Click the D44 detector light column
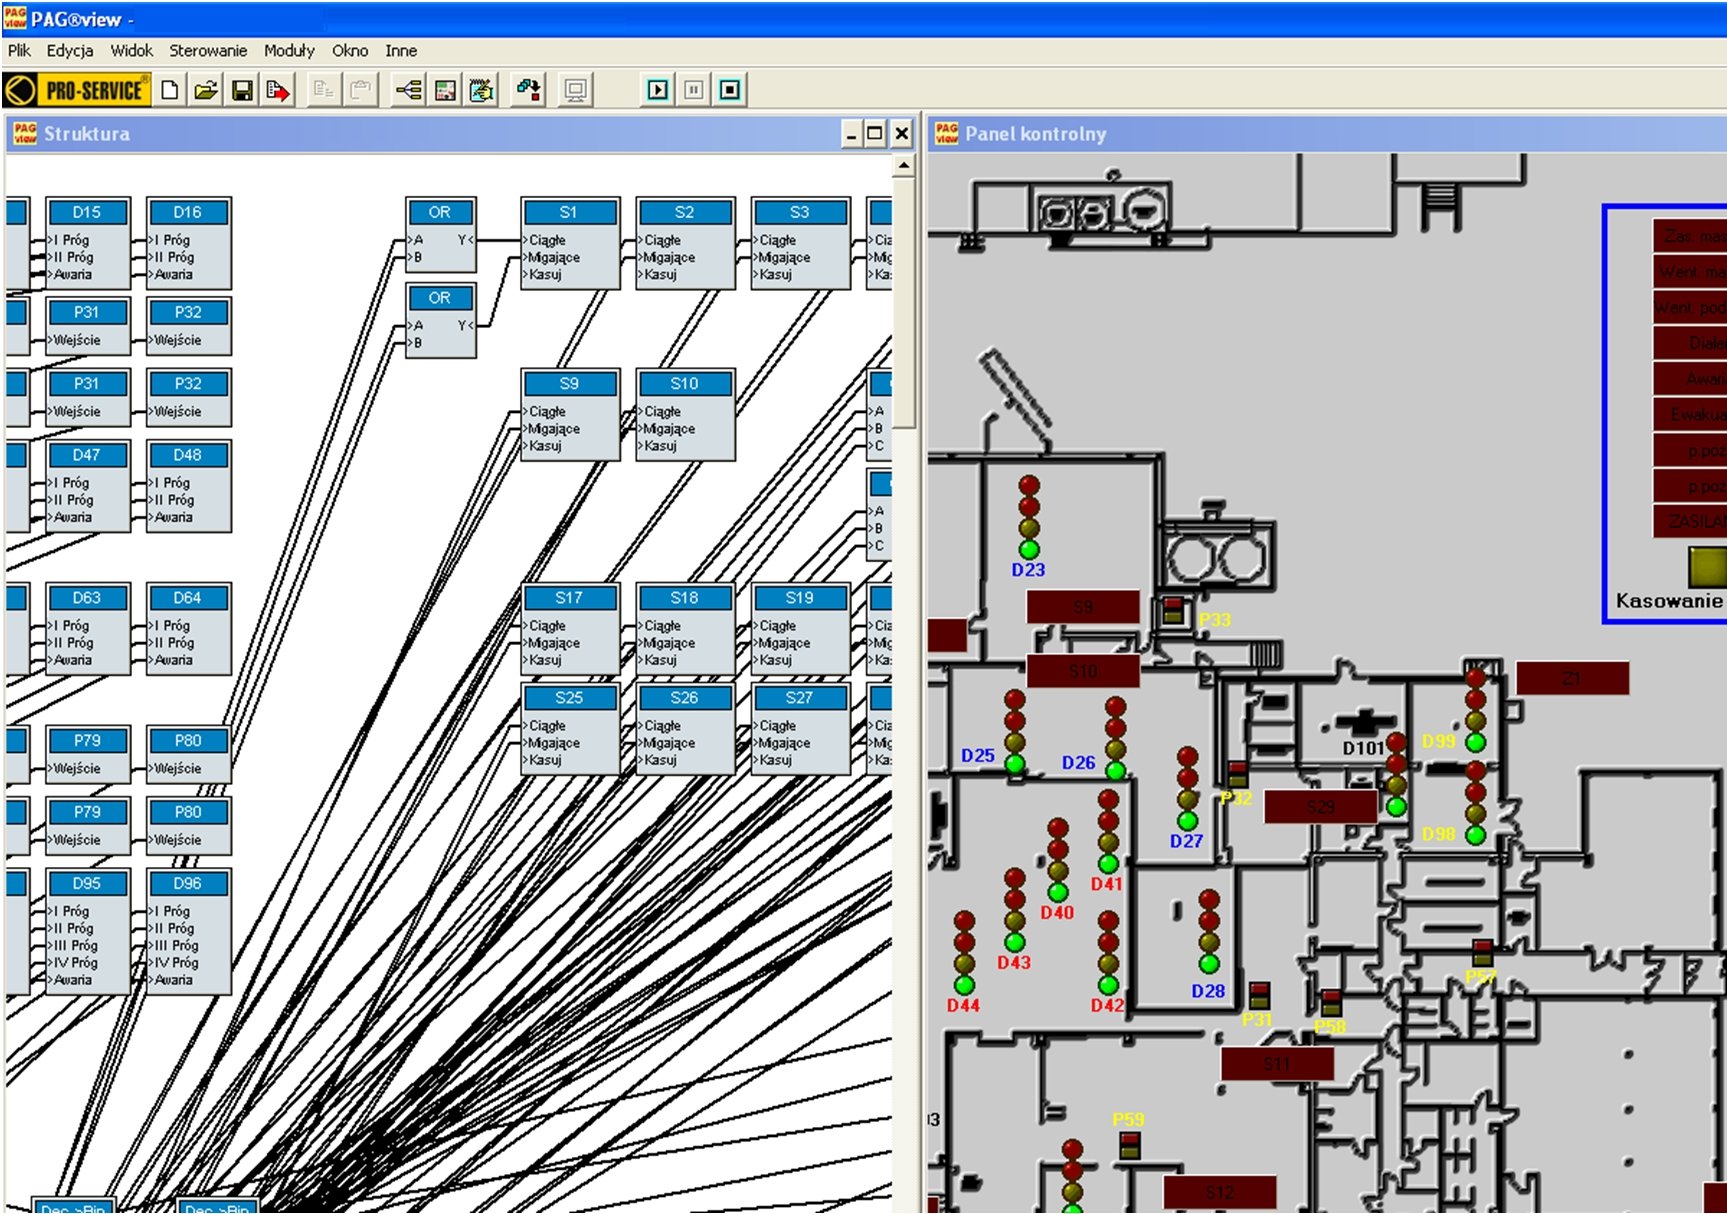This screenshot has width=1727, height=1214. click(964, 953)
